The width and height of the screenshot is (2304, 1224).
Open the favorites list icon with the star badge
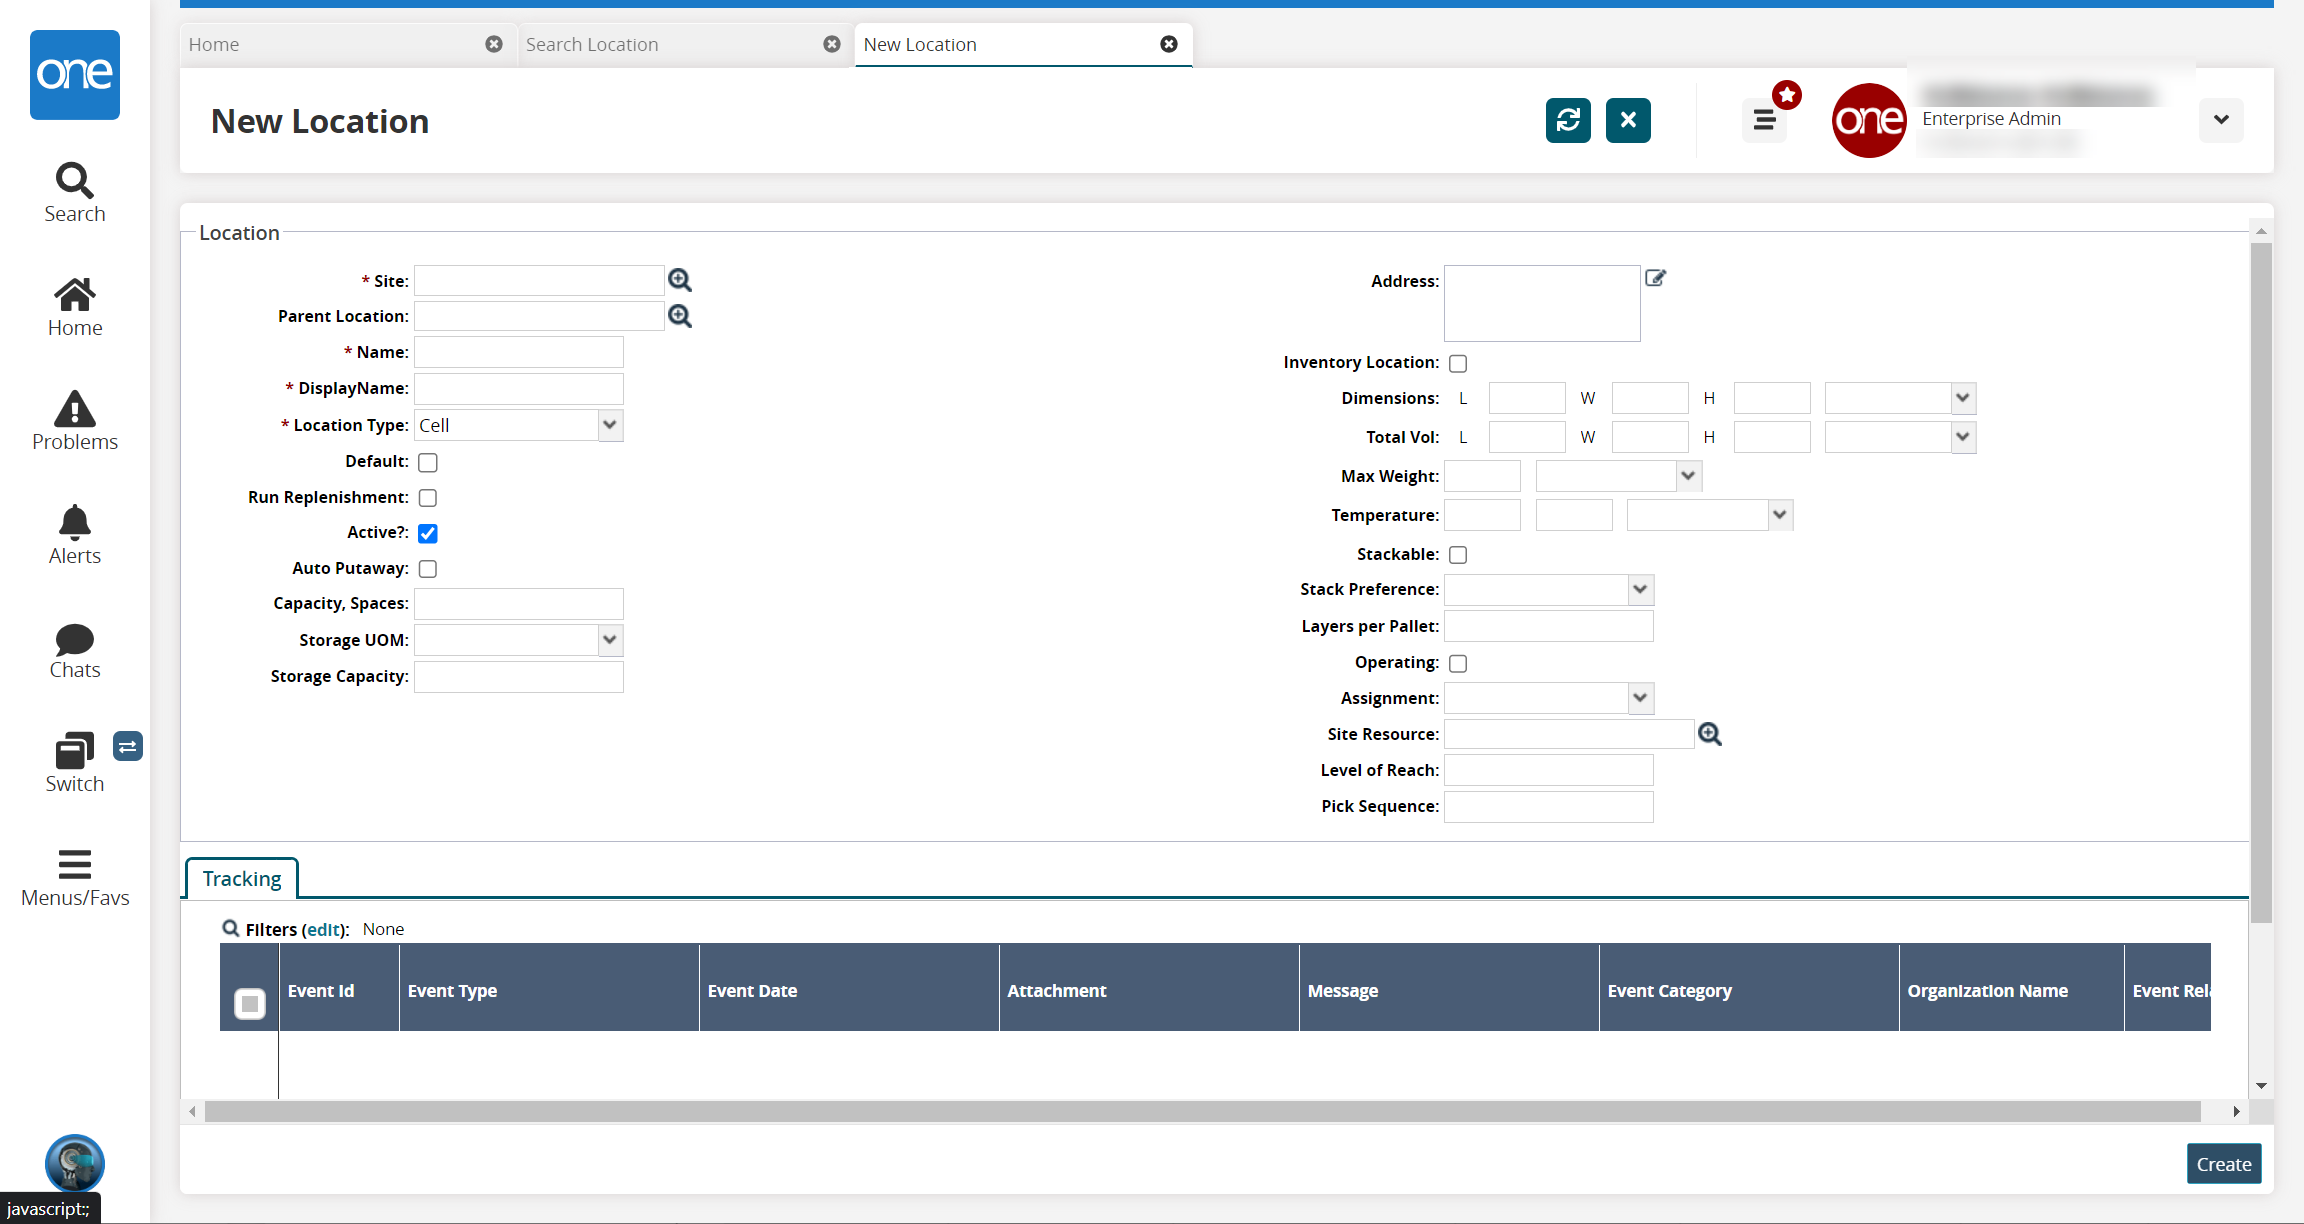[1765, 120]
